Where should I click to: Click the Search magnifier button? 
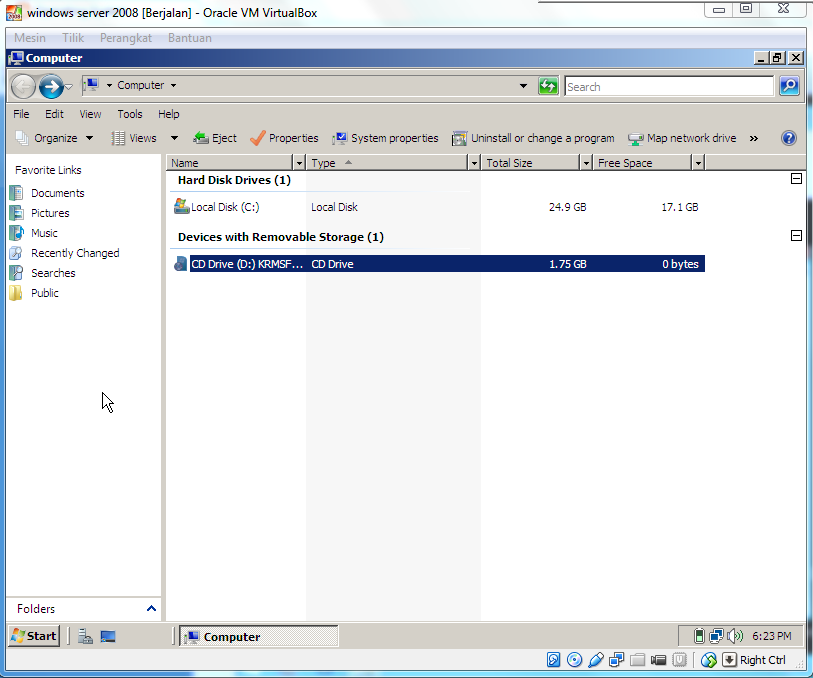click(x=789, y=86)
